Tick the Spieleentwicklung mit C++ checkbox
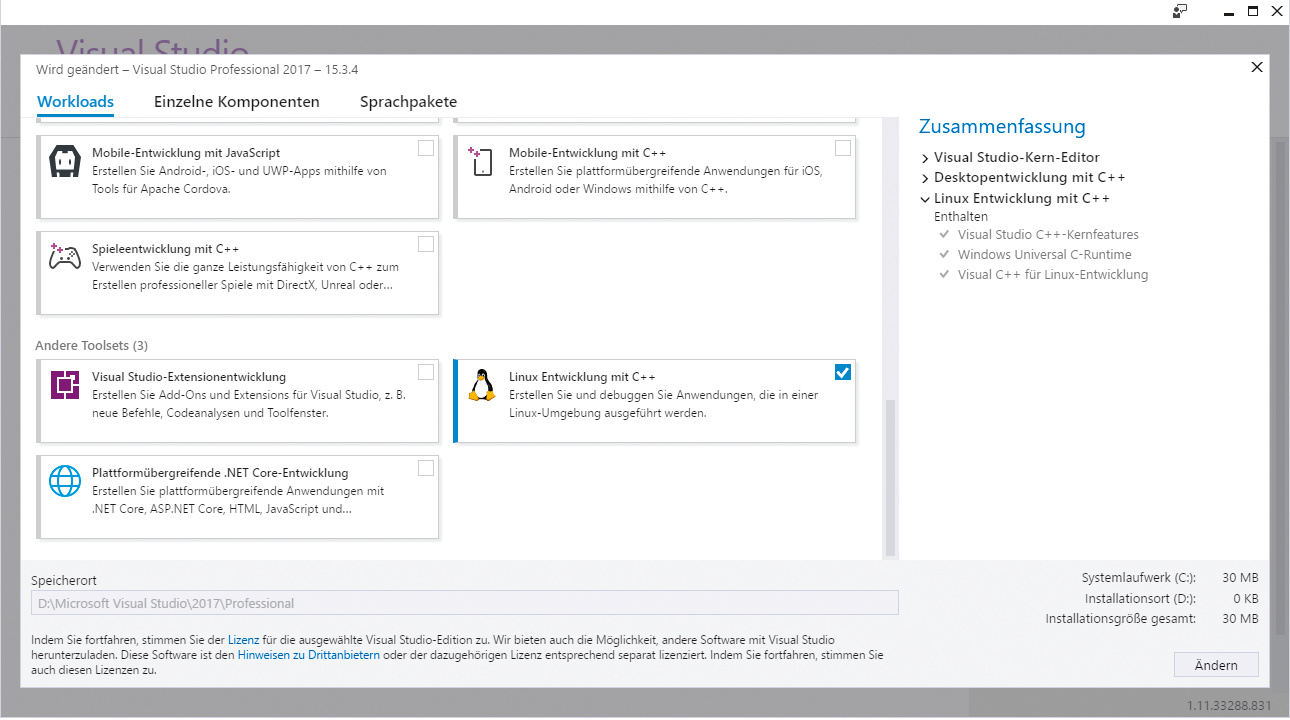Image resolution: width=1290 pixels, height=720 pixels. tap(426, 244)
